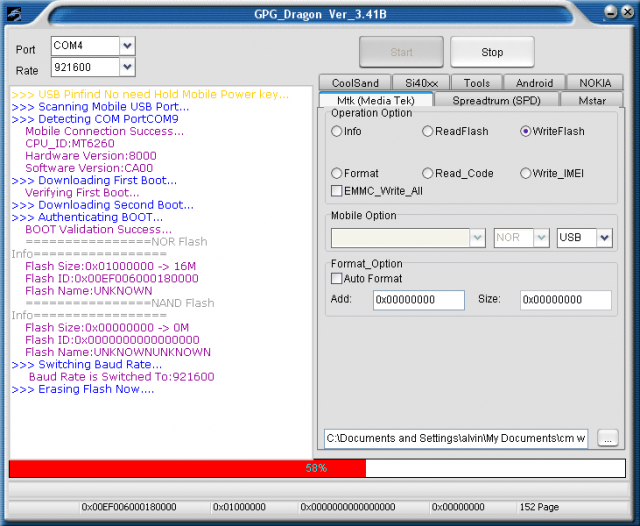Open the USB connection type dropdown

click(x=603, y=237)
